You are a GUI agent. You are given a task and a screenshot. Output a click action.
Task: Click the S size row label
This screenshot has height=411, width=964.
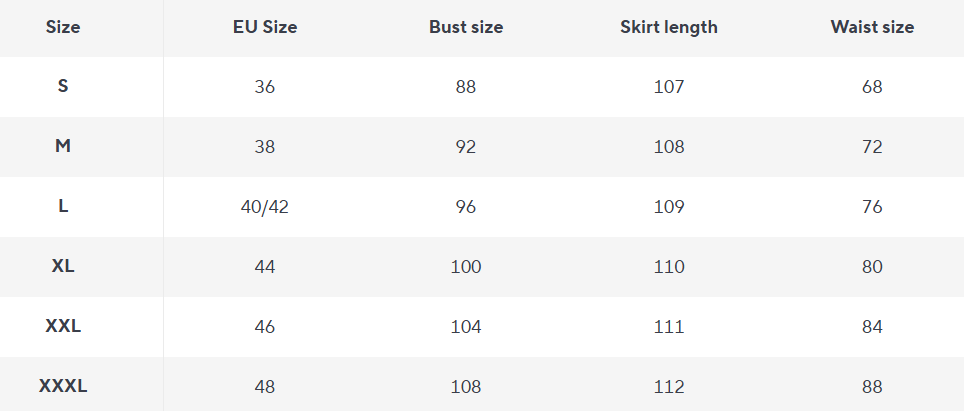[x=63, y=87]
